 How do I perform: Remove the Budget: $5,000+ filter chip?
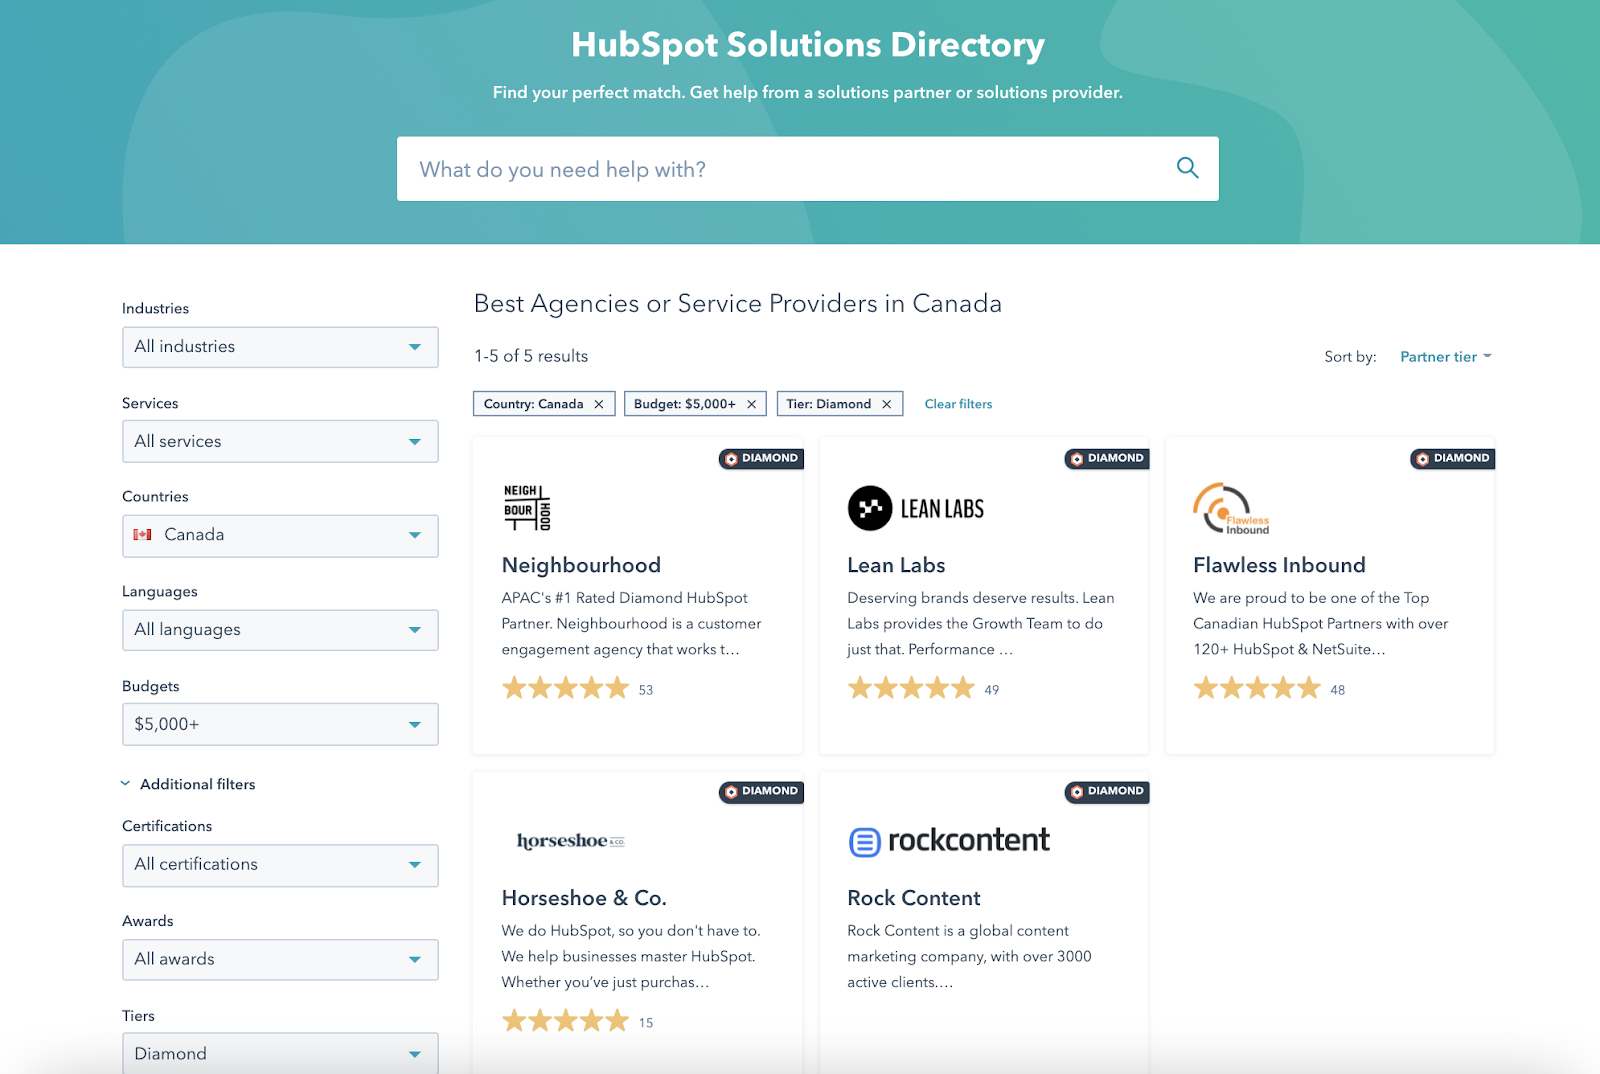click(751, 404)
